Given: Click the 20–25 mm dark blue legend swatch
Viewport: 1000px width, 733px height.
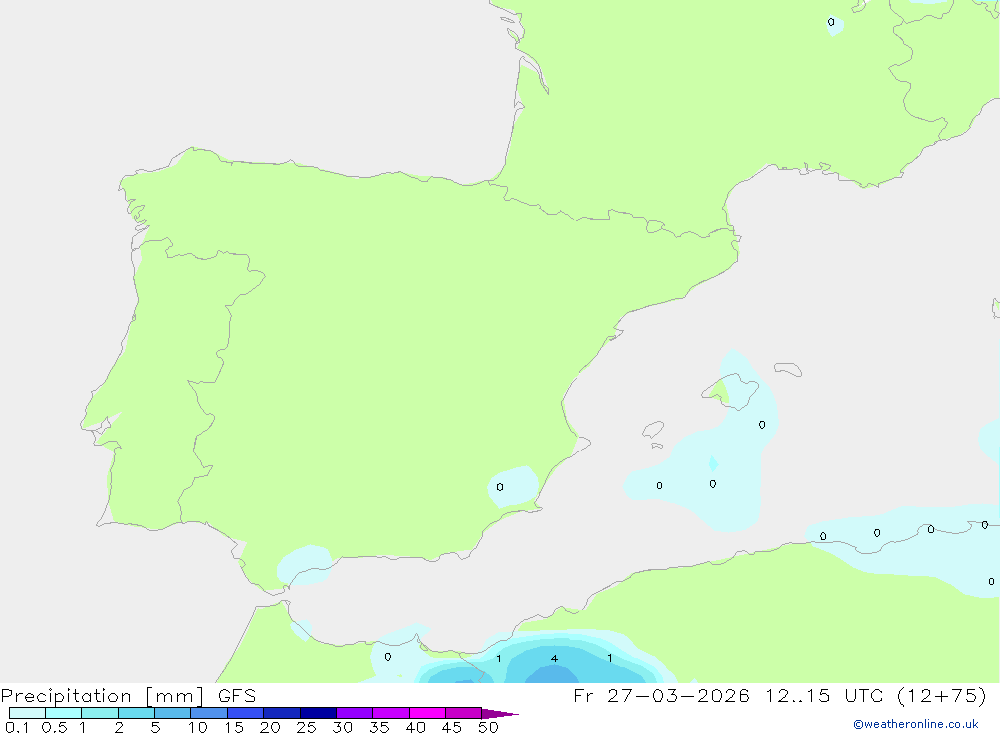Looking at the screenshot, I should (282, 713).
